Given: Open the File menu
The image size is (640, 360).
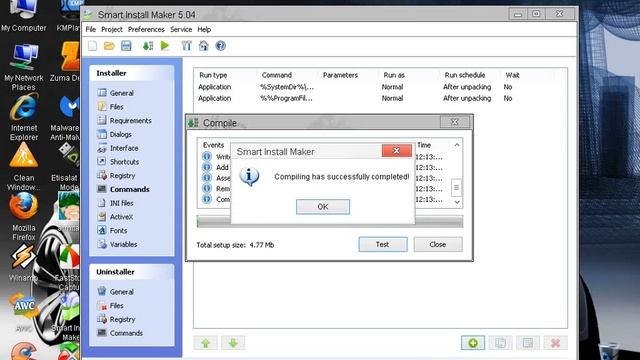Looking at the screenshot, I should click(91, 29).
